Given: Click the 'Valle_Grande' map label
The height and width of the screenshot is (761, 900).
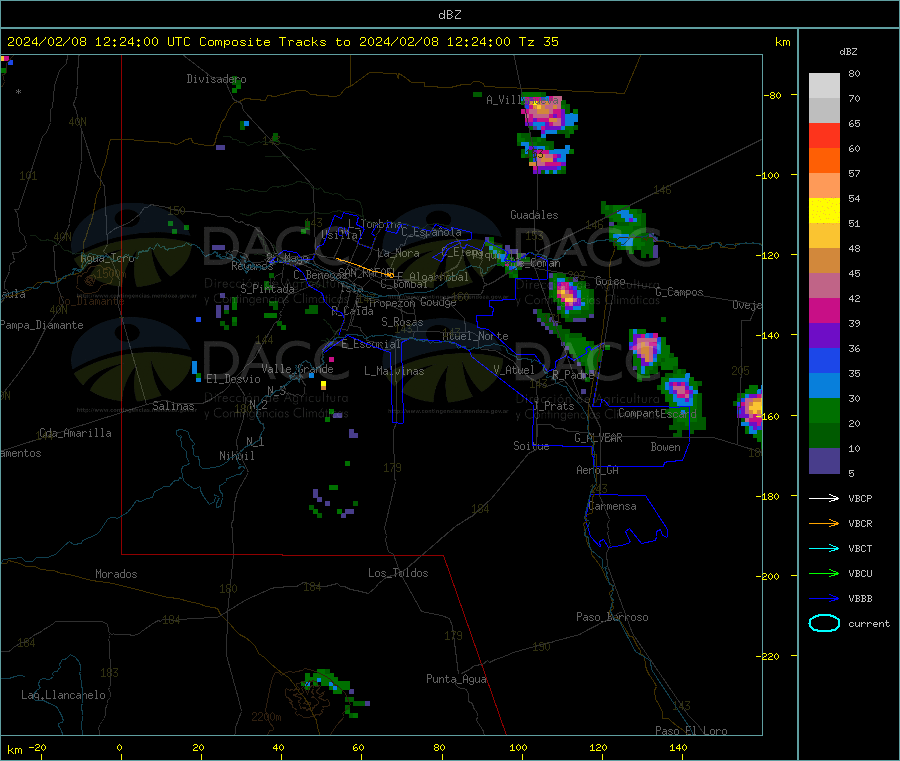Looking at the screenshot, I should tap(297, 368).
